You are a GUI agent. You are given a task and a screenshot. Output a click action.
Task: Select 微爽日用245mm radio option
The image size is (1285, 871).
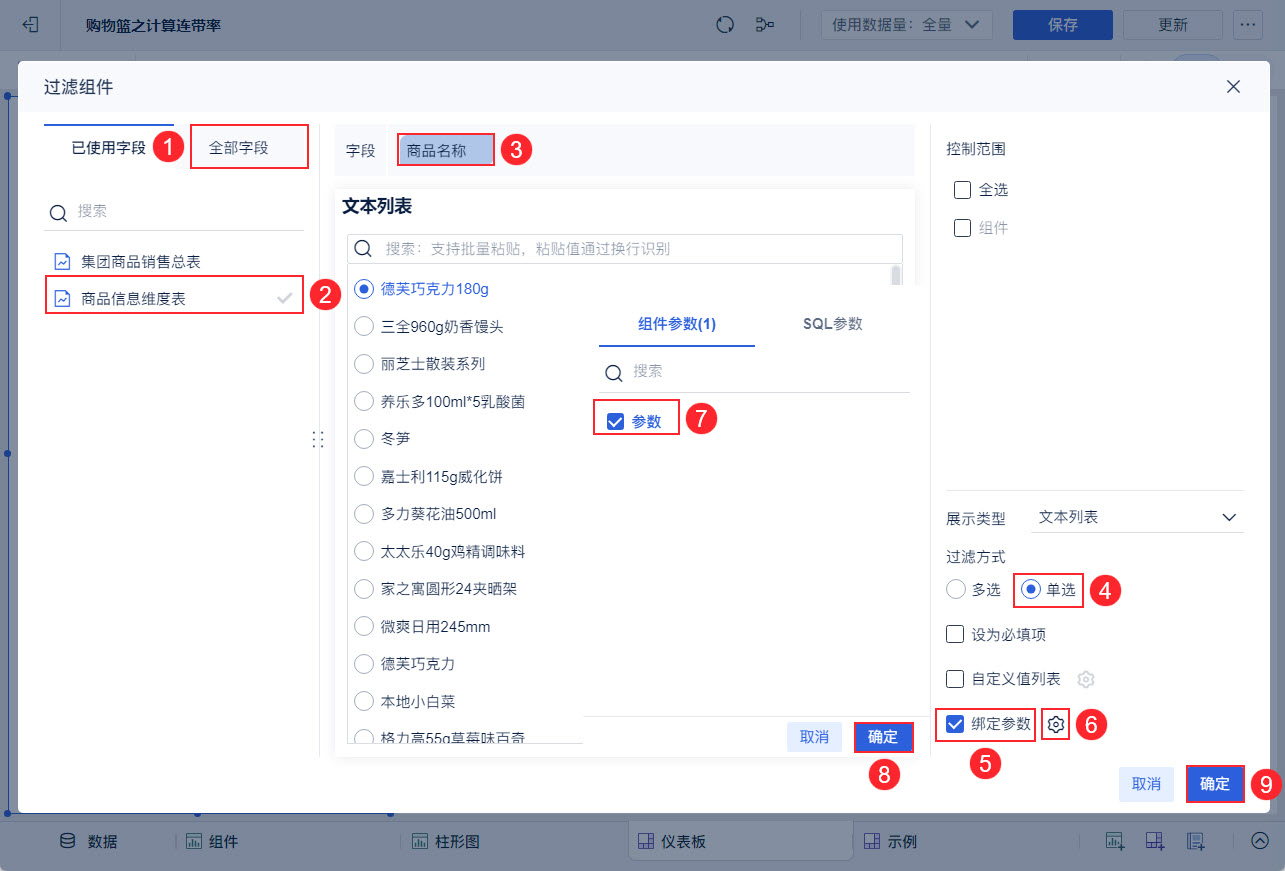364,626
